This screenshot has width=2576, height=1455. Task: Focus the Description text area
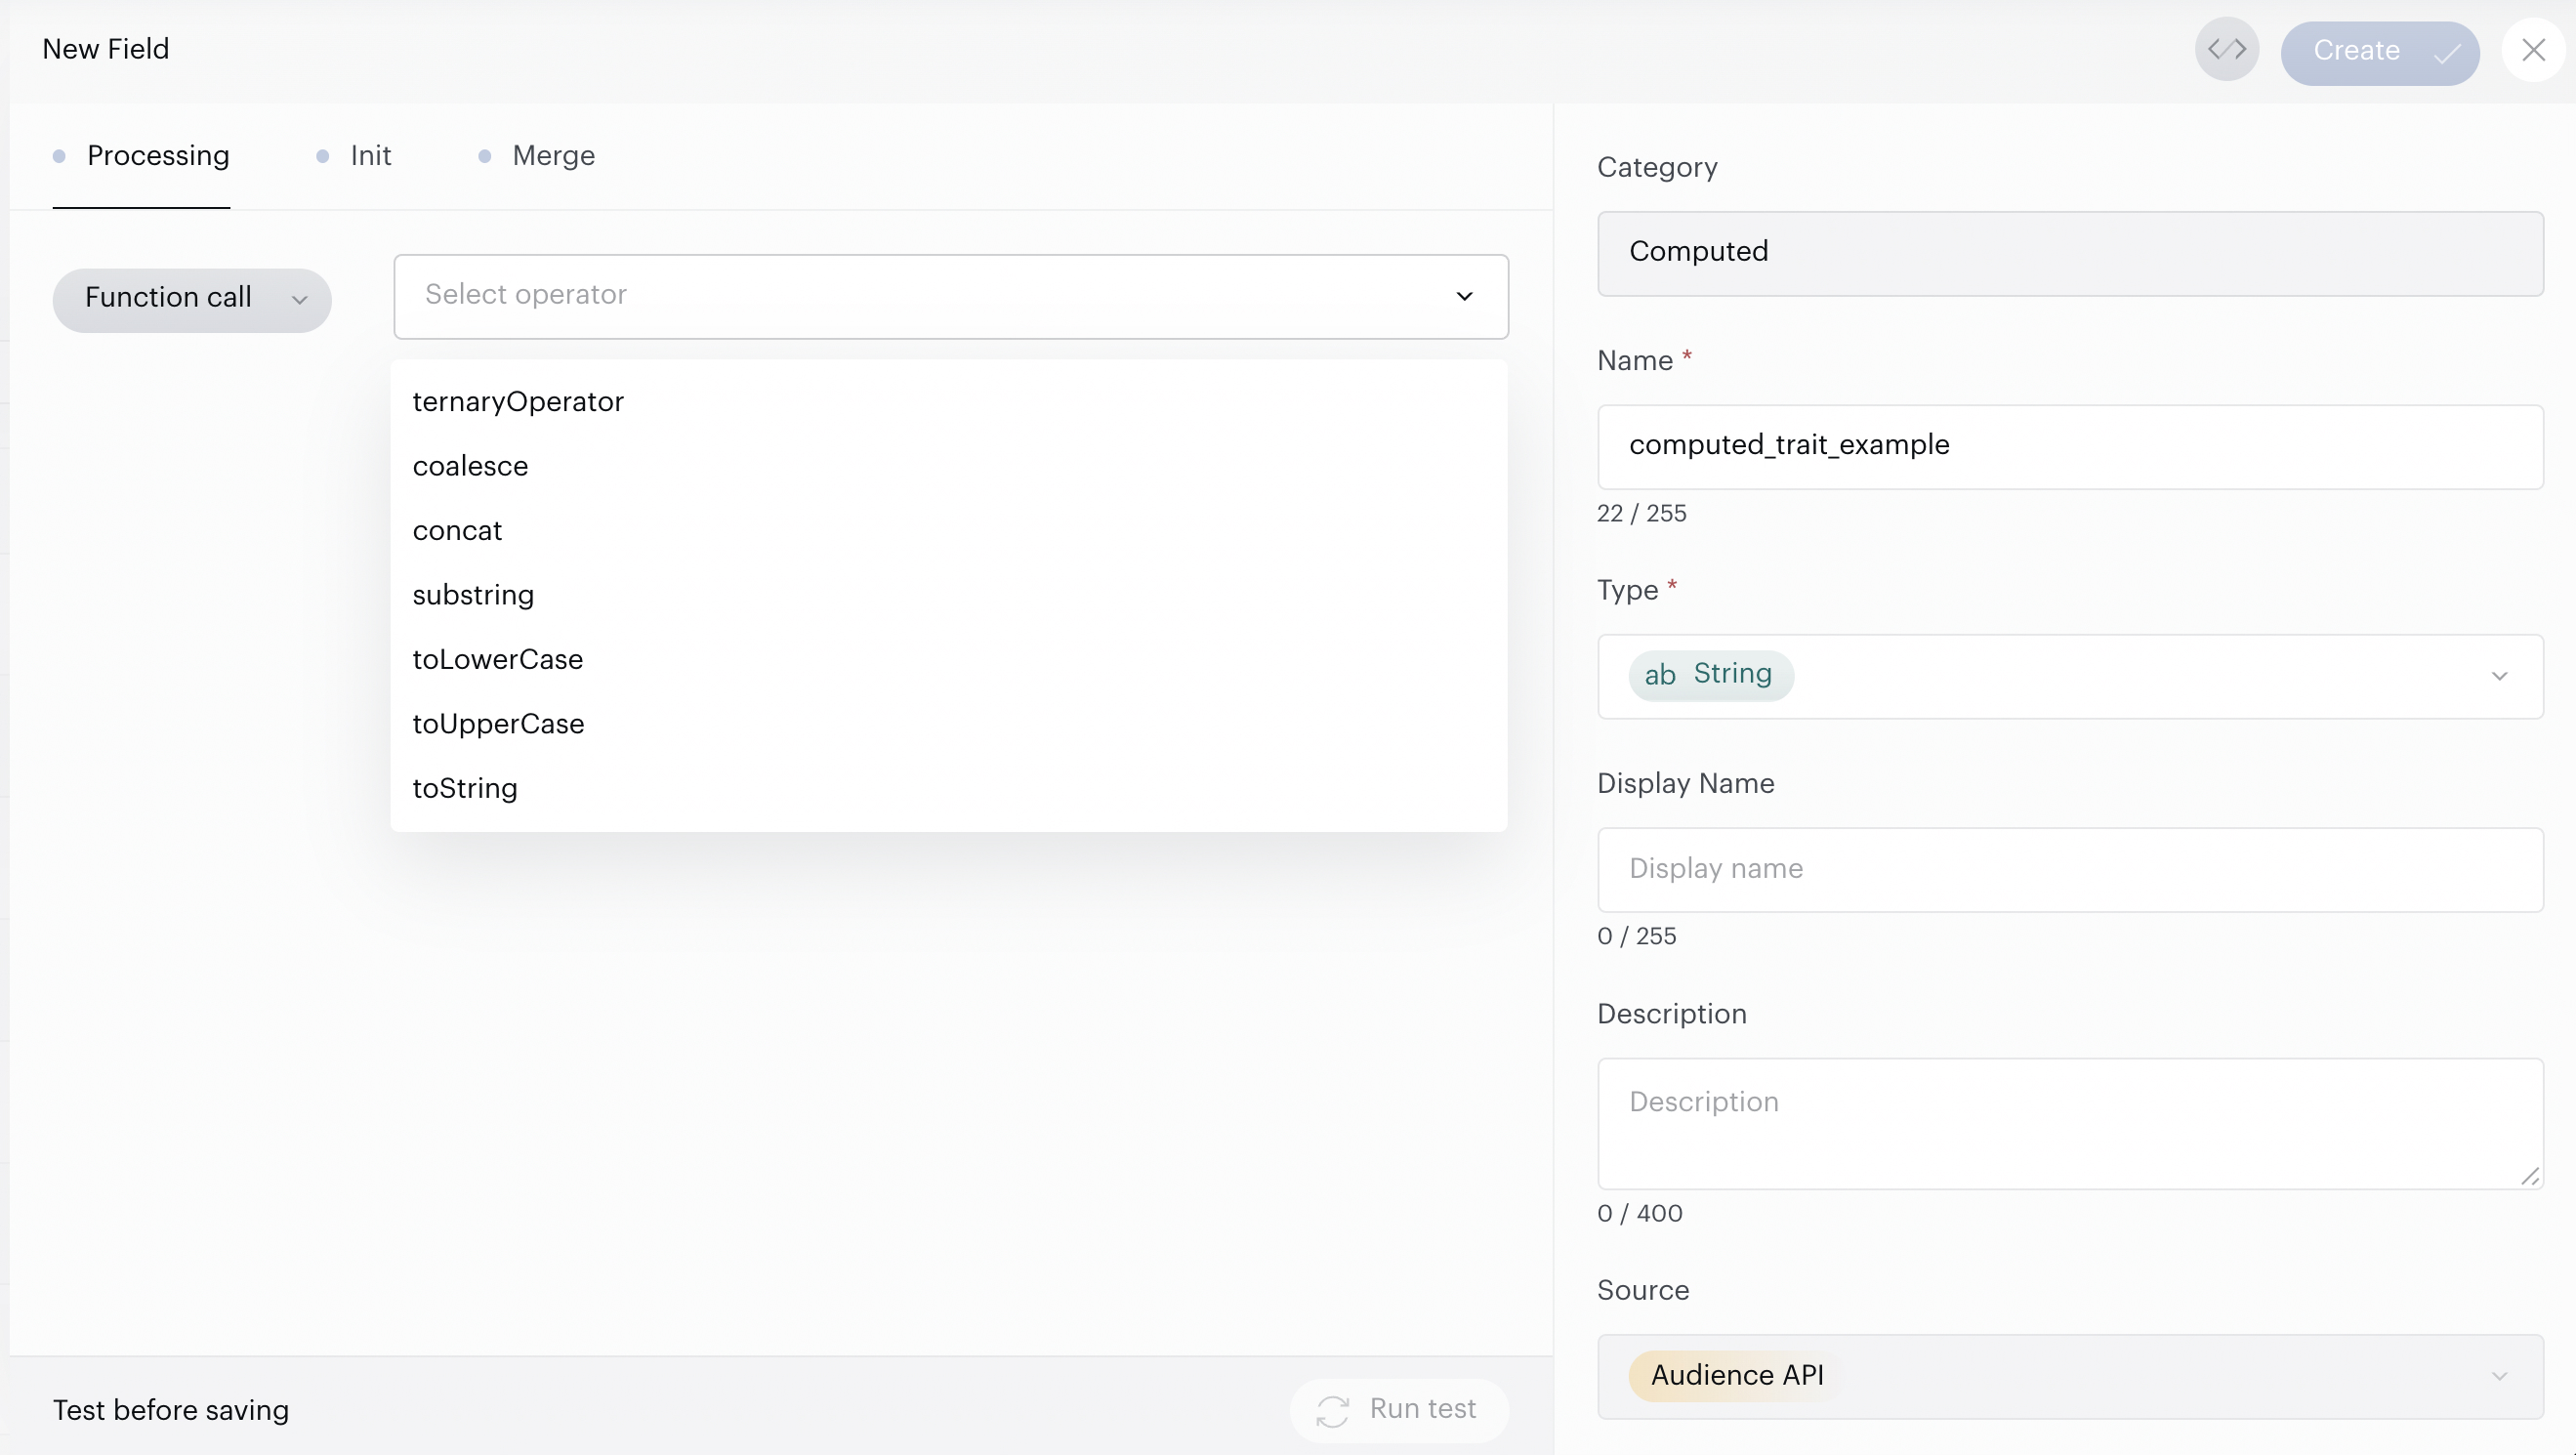2069,1123
